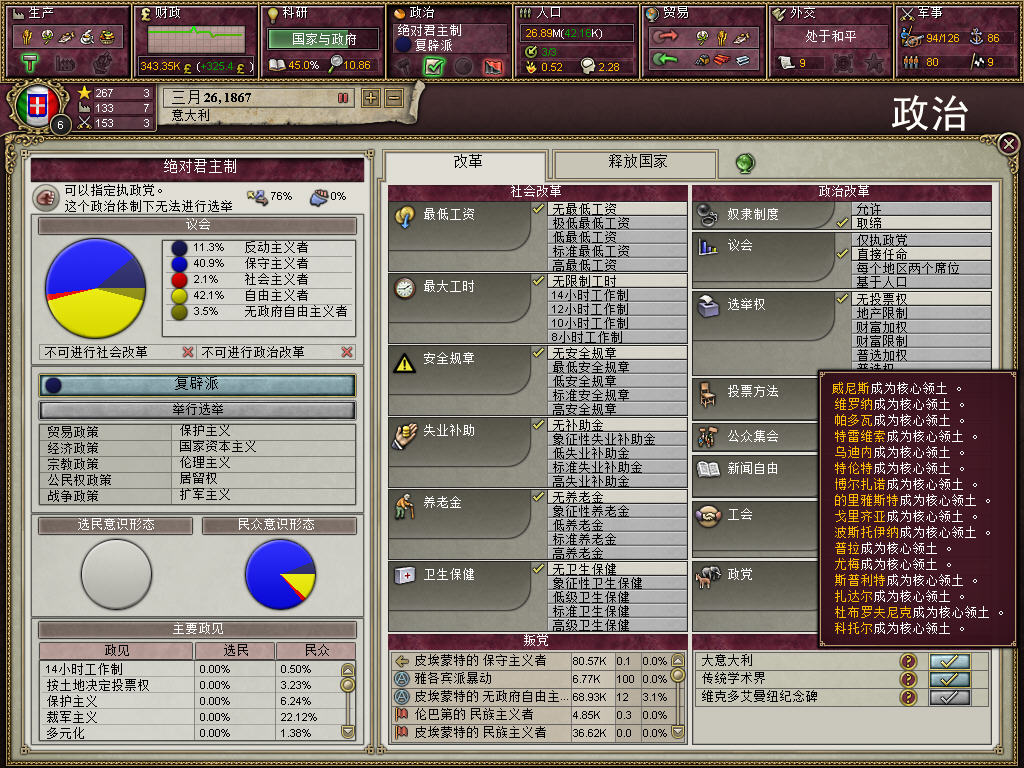The height and width of the screenshot is (768, 1024).
Task: Click the question mark icon for 大意大利
Action: (x=908, y=661)
